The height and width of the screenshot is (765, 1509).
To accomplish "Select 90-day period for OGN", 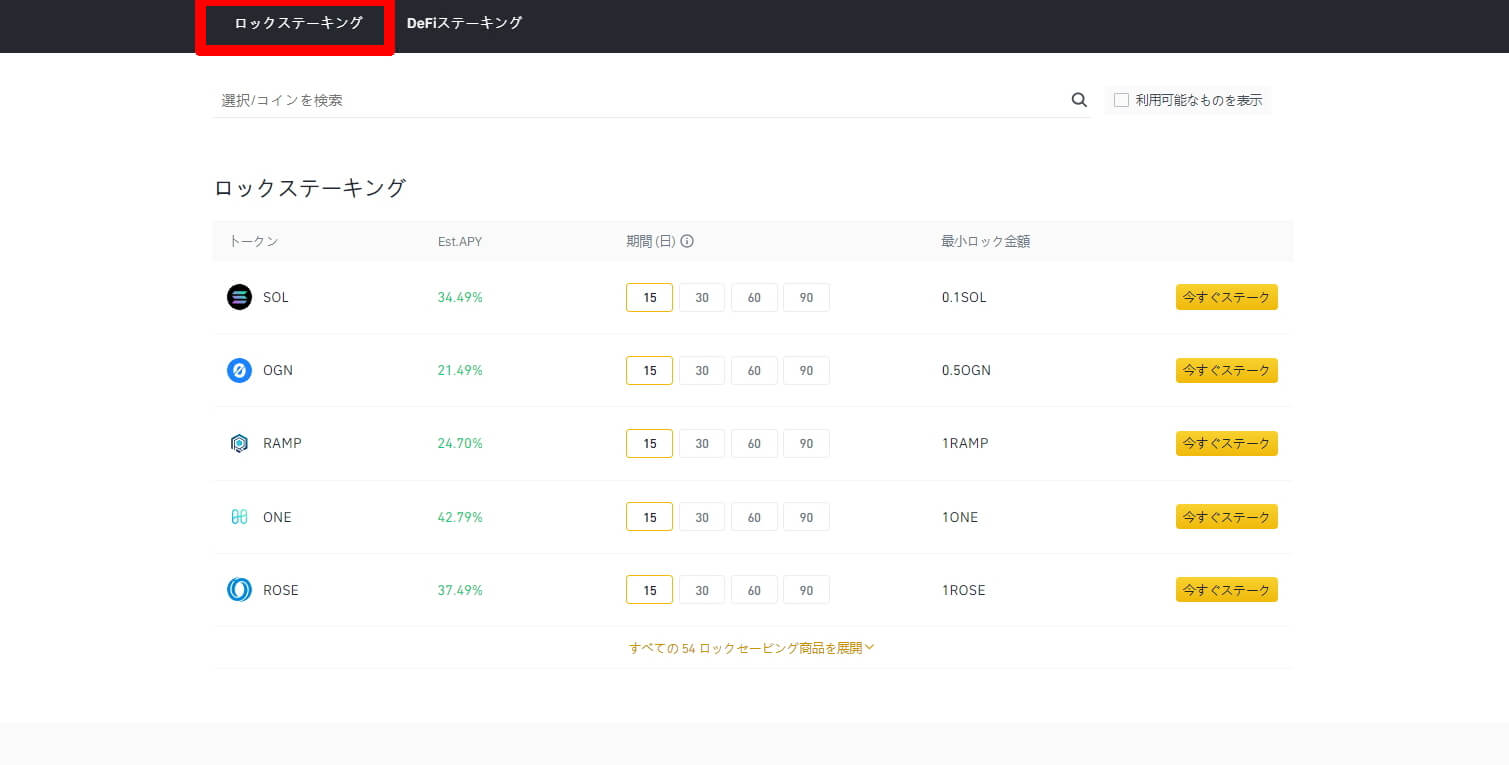I will 806,371.
